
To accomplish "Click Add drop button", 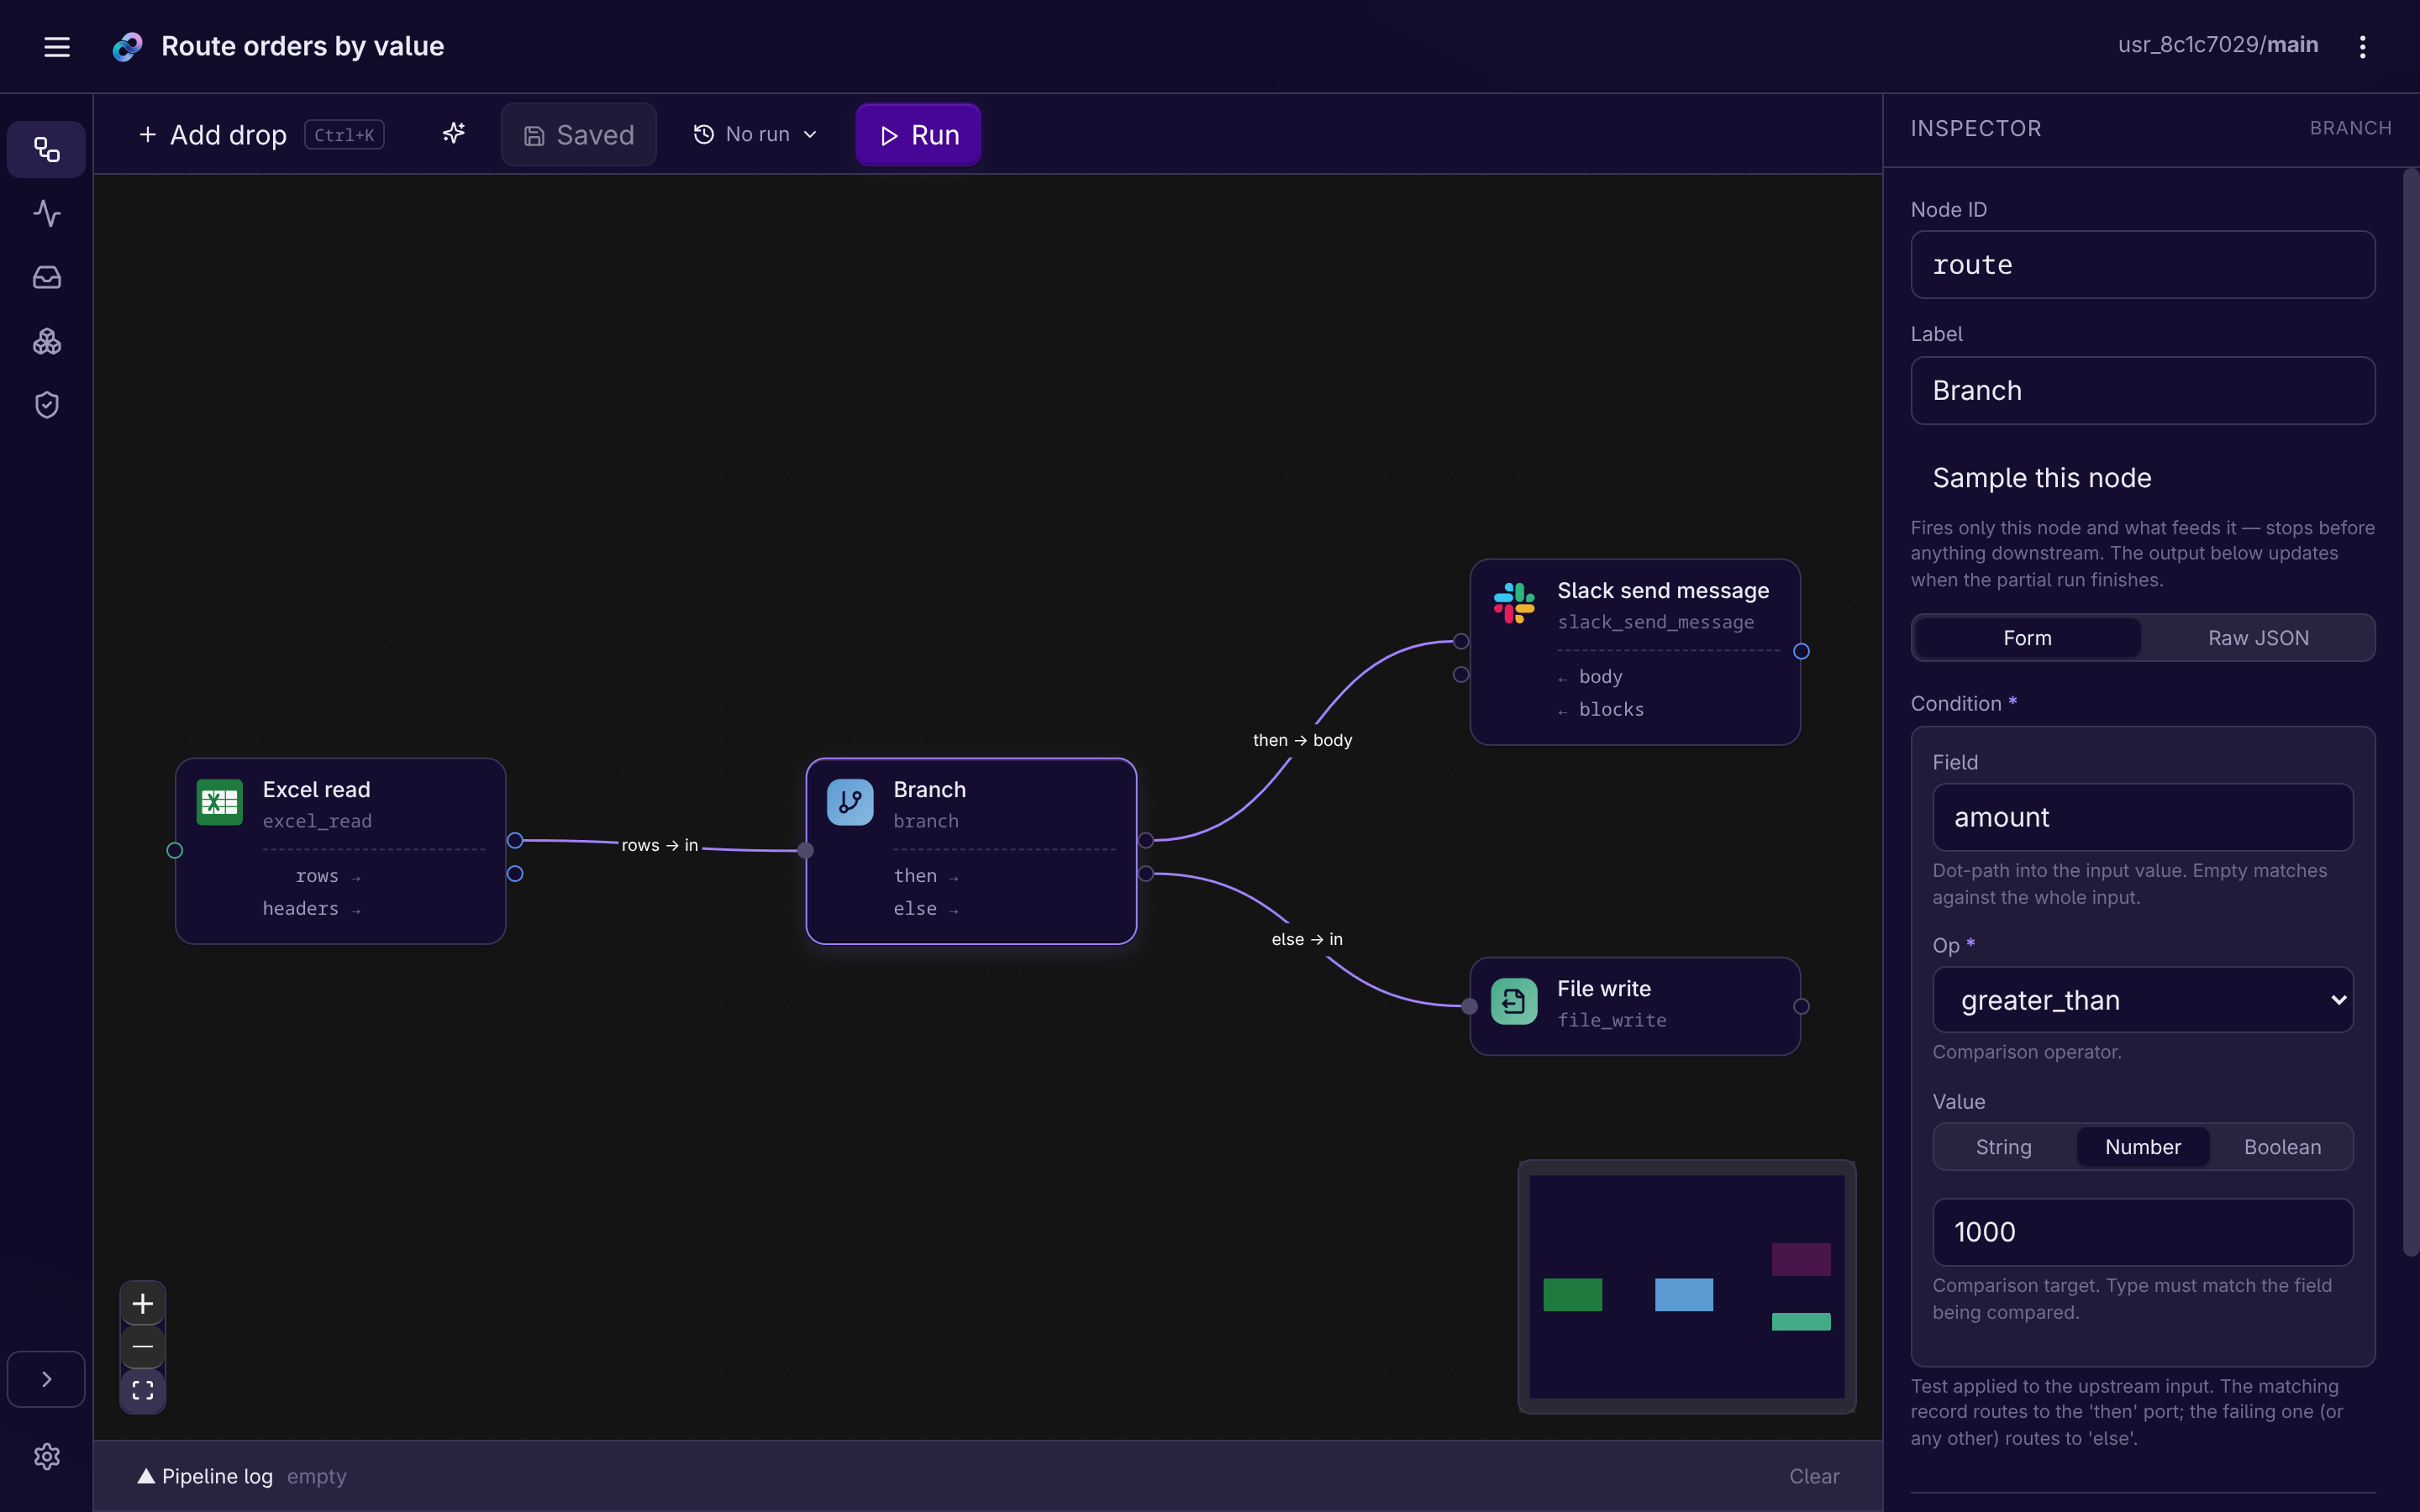I will point(260,134).
